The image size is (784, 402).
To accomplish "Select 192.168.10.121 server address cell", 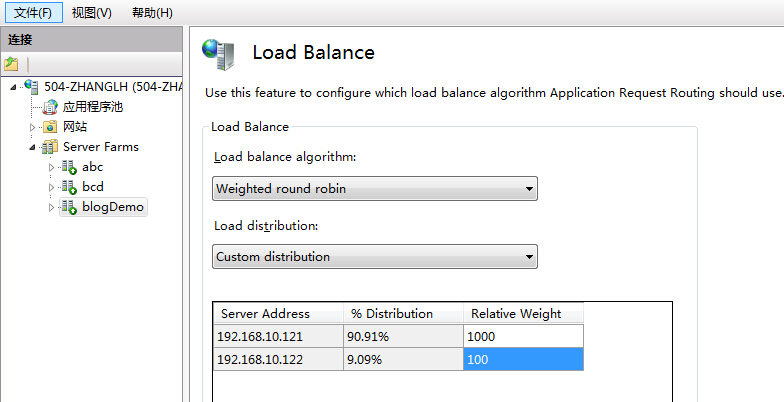I will click(x=278, y=336).
